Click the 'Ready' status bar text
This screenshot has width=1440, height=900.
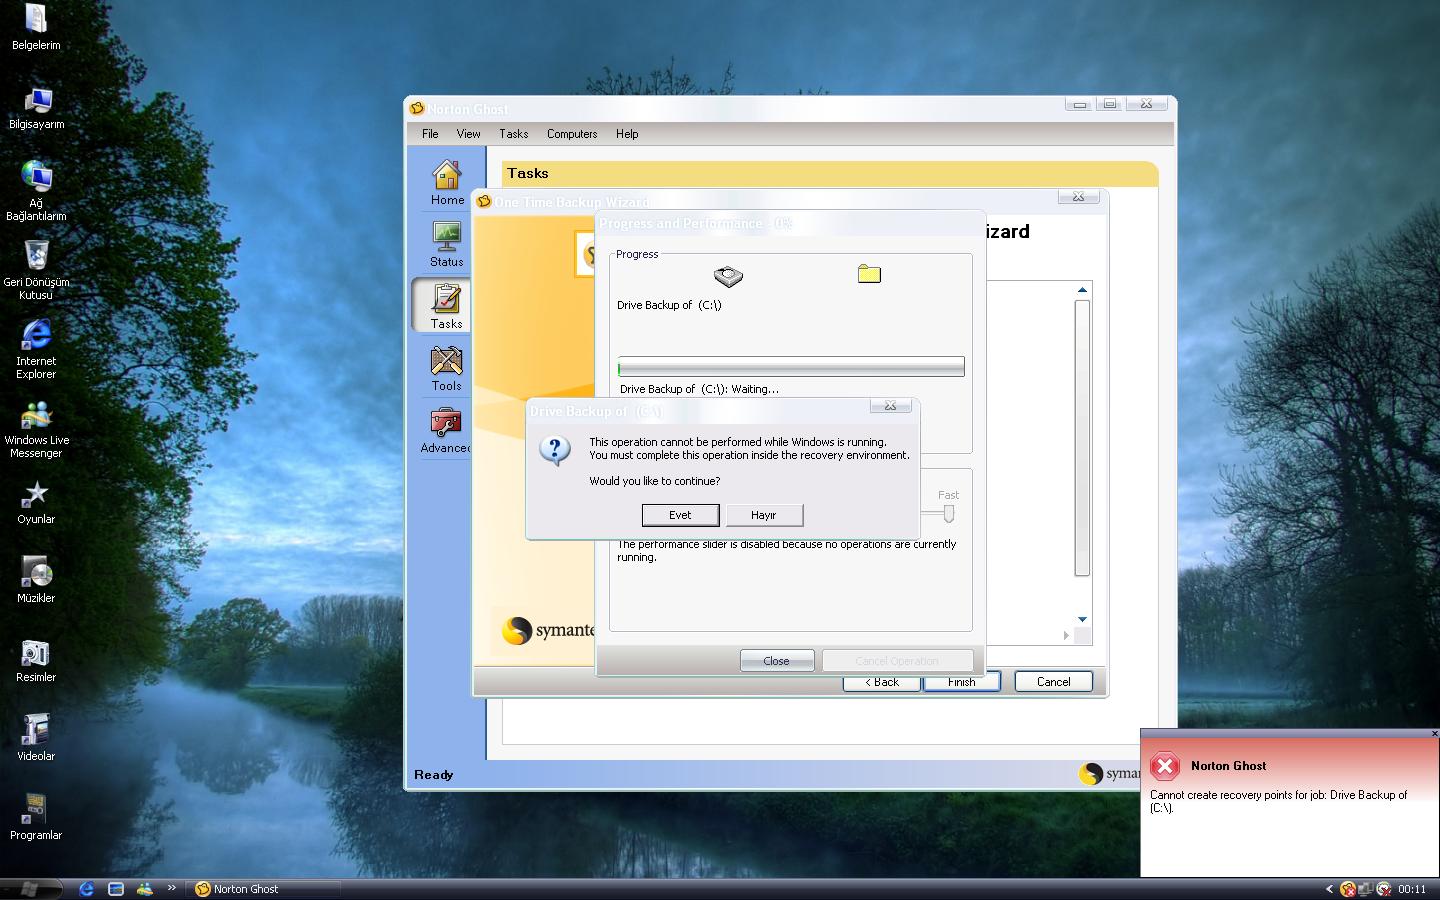434,775
